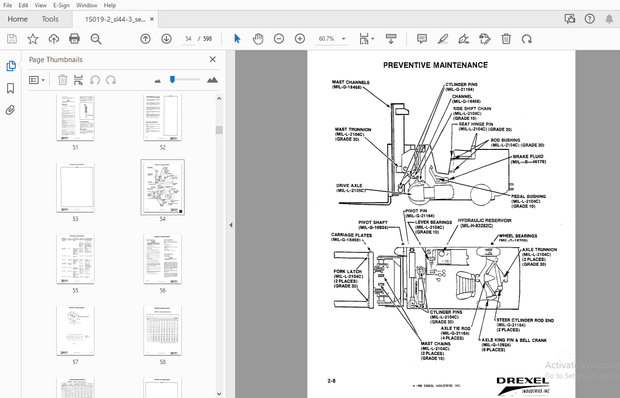Click the page number field showing 54
This screenshot has width=620, height=398.
pyautogui.click(x=188, y=39)
